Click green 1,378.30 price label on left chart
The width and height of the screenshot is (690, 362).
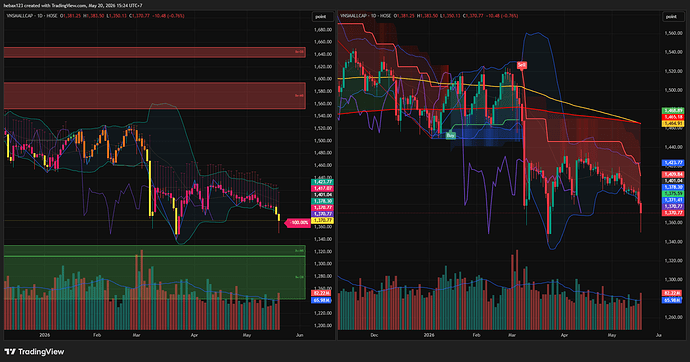323,201
